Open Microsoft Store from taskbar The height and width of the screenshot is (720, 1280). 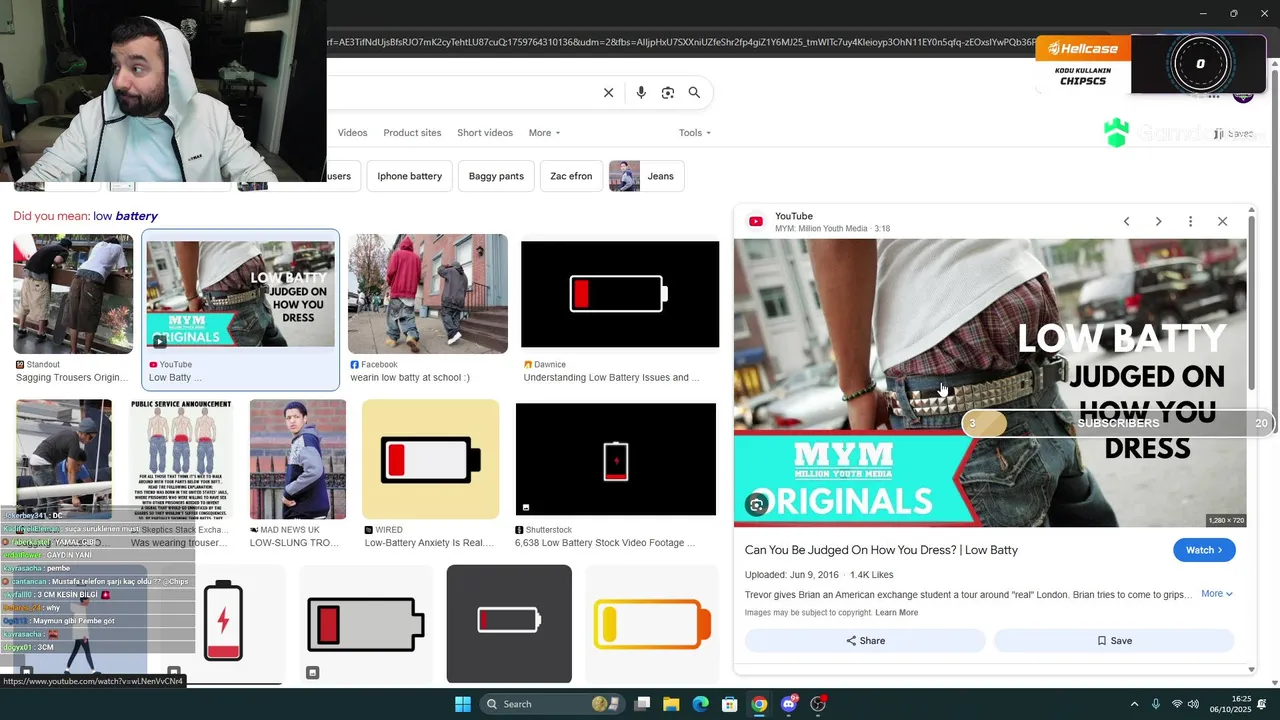[730, 704]
